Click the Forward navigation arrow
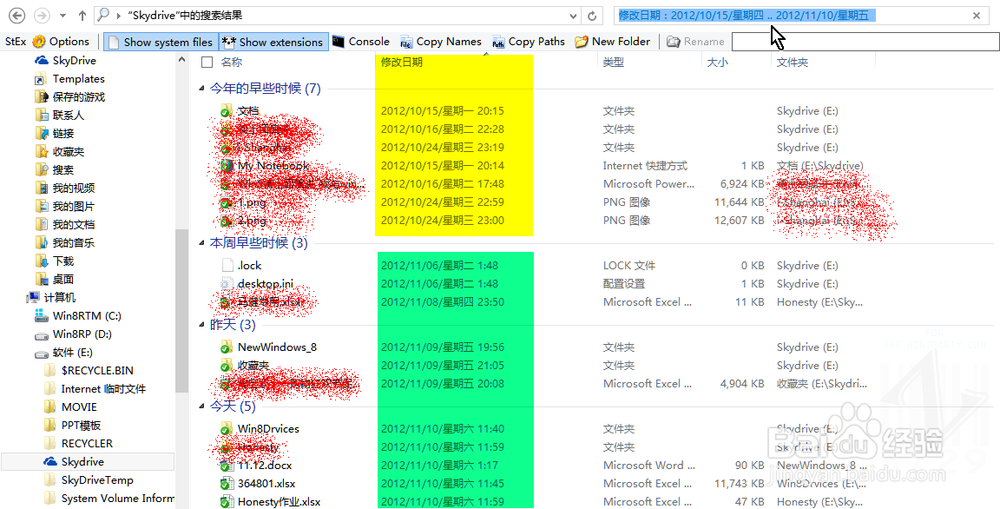Viewport: 1000px width, 509px height. (41, 15)
